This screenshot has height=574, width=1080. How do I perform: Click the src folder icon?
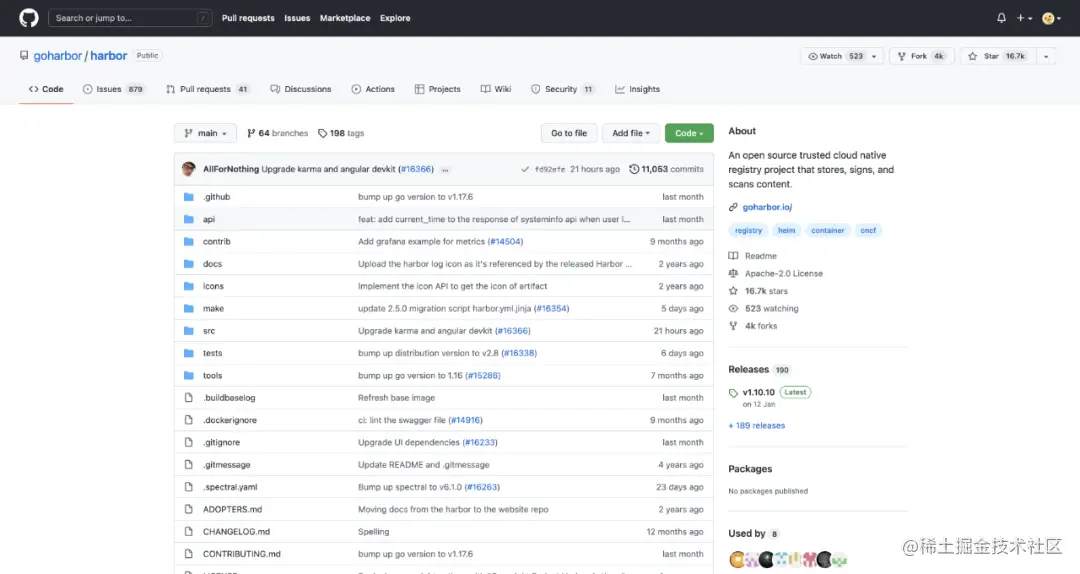pyautogui.click(x=189, y=331)
